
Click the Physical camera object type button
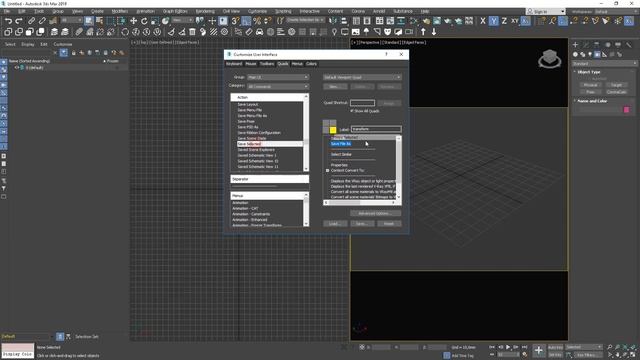click(x=590, y=85)
